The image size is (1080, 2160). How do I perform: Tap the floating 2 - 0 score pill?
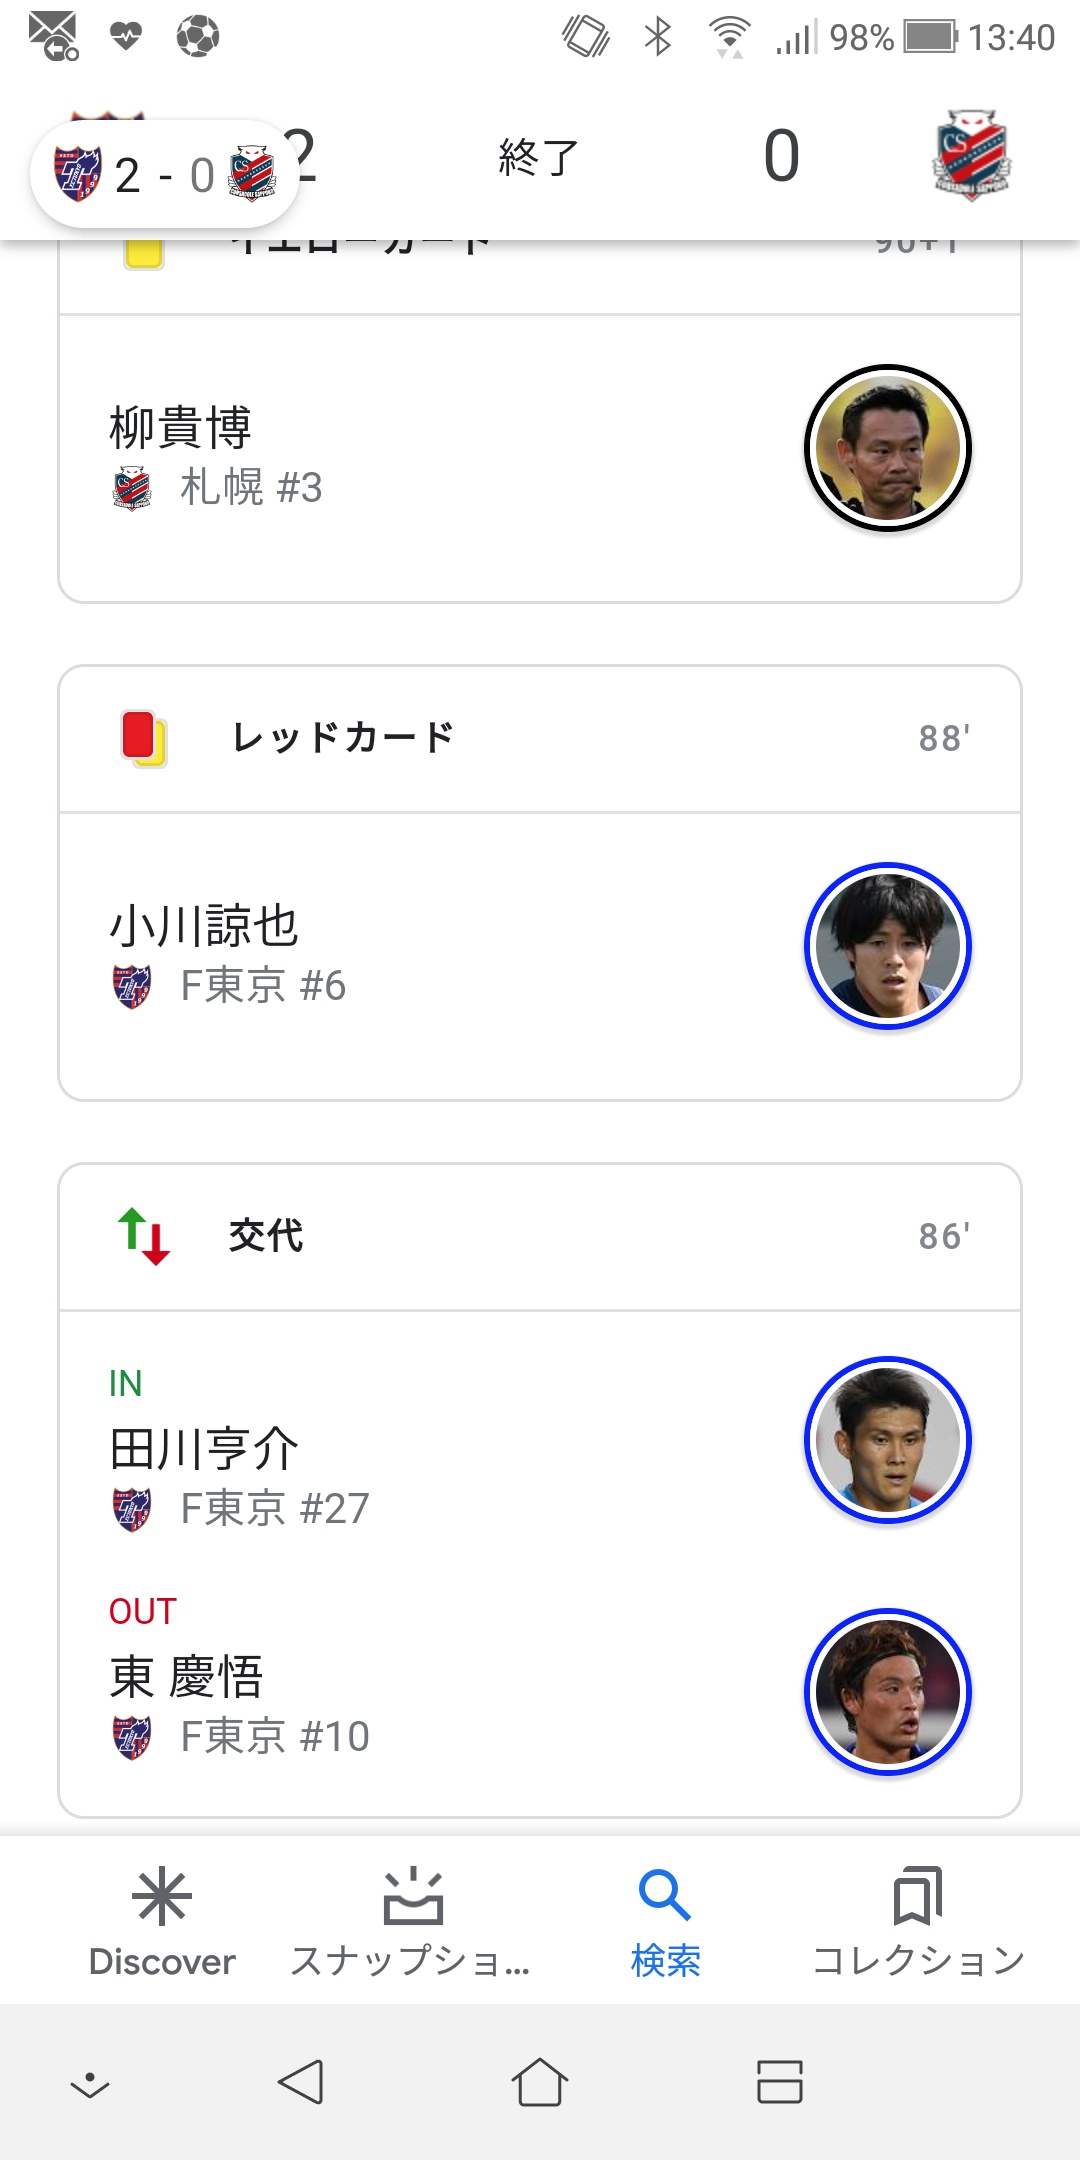165,175
